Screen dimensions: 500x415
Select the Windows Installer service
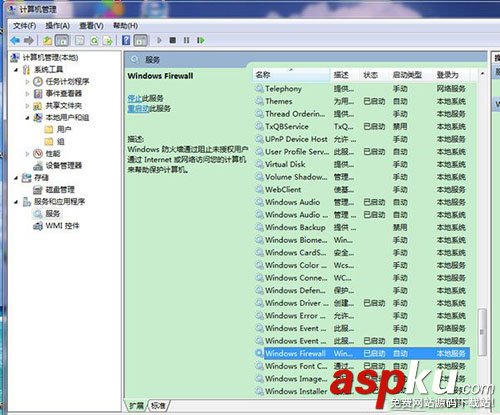(x=362, y=391)
